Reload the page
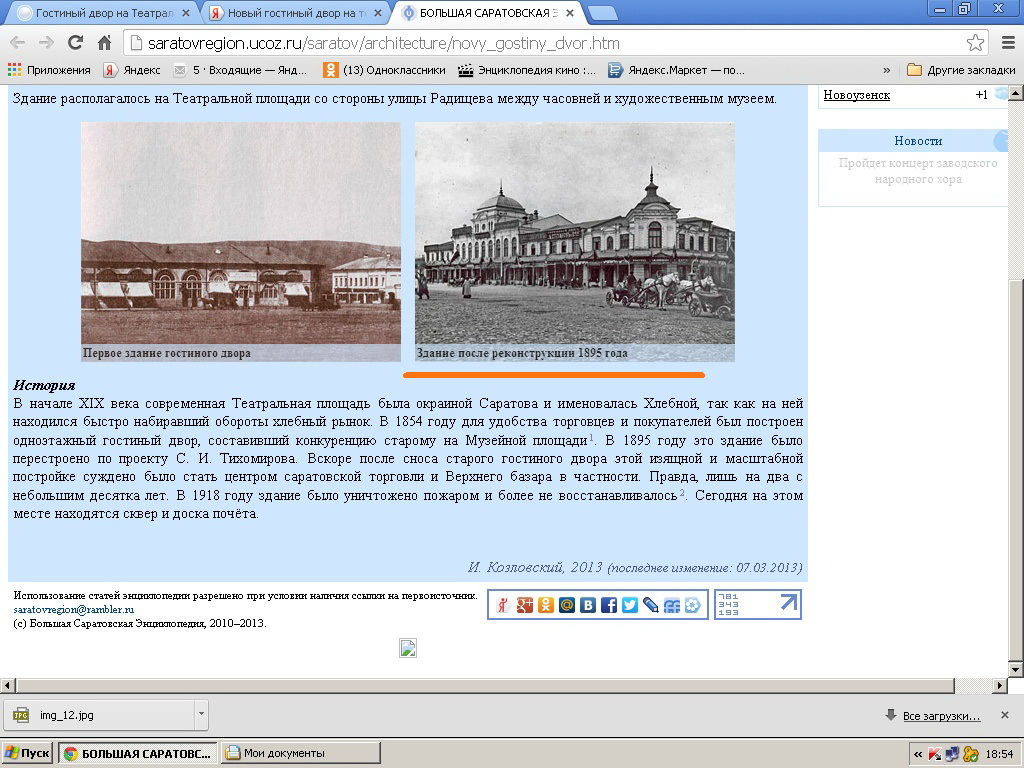The width and height of the screenshot is (1024, 768). [x=75, y=43]
